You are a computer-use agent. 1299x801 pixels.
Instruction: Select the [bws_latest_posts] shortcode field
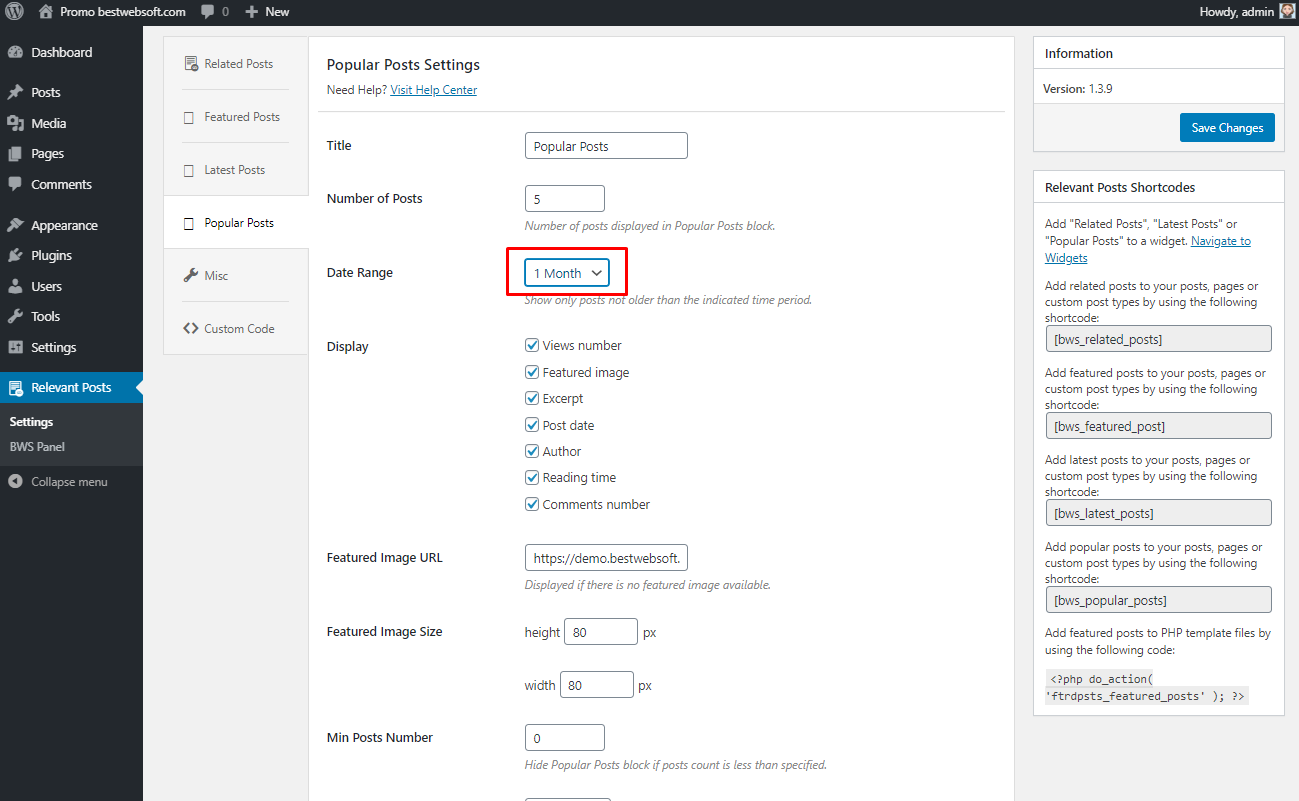point(1158,513)
